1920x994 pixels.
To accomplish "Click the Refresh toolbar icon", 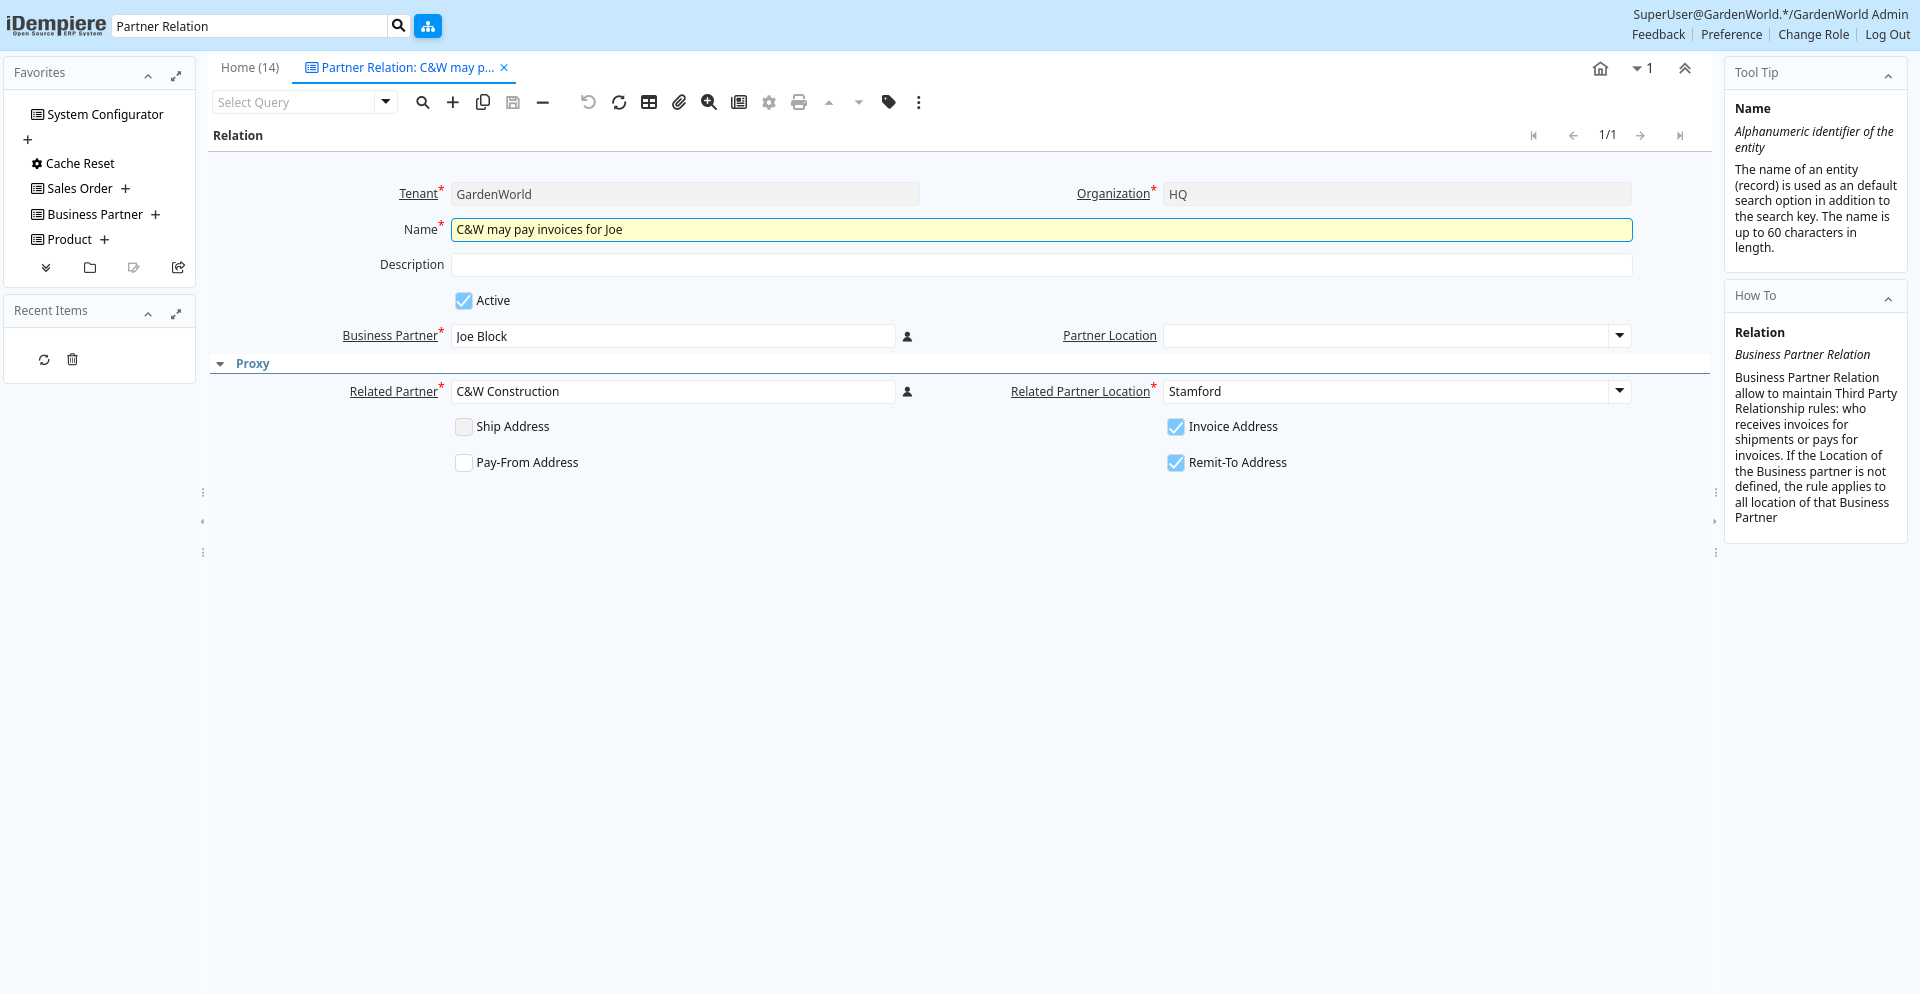I will [x=619, y=102].
